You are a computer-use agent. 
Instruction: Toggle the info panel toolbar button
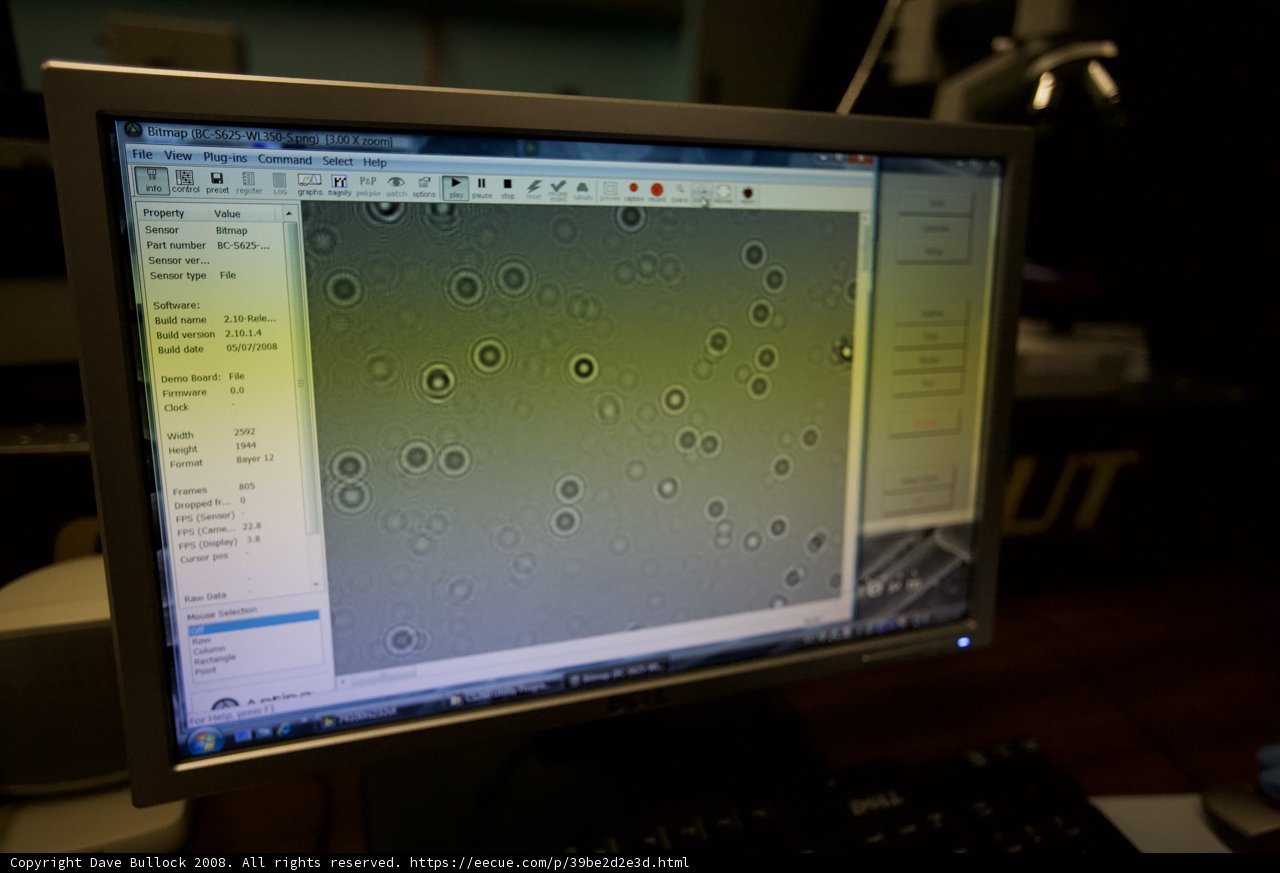coord(152,180)
